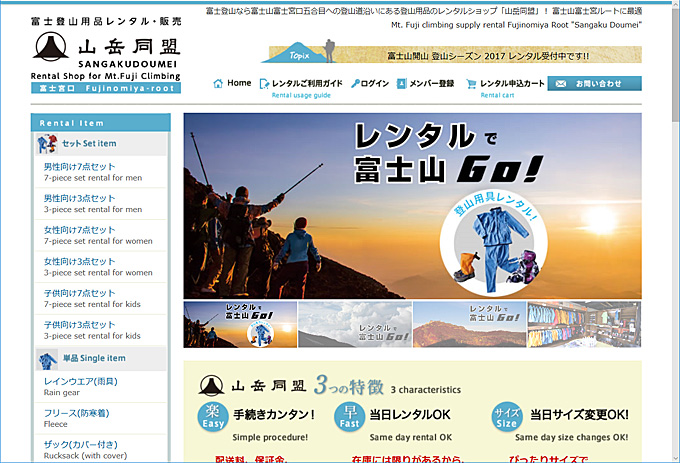Open Fleece rental link
The height and width of the screenshot is (463, 680).
coord(101,418)
